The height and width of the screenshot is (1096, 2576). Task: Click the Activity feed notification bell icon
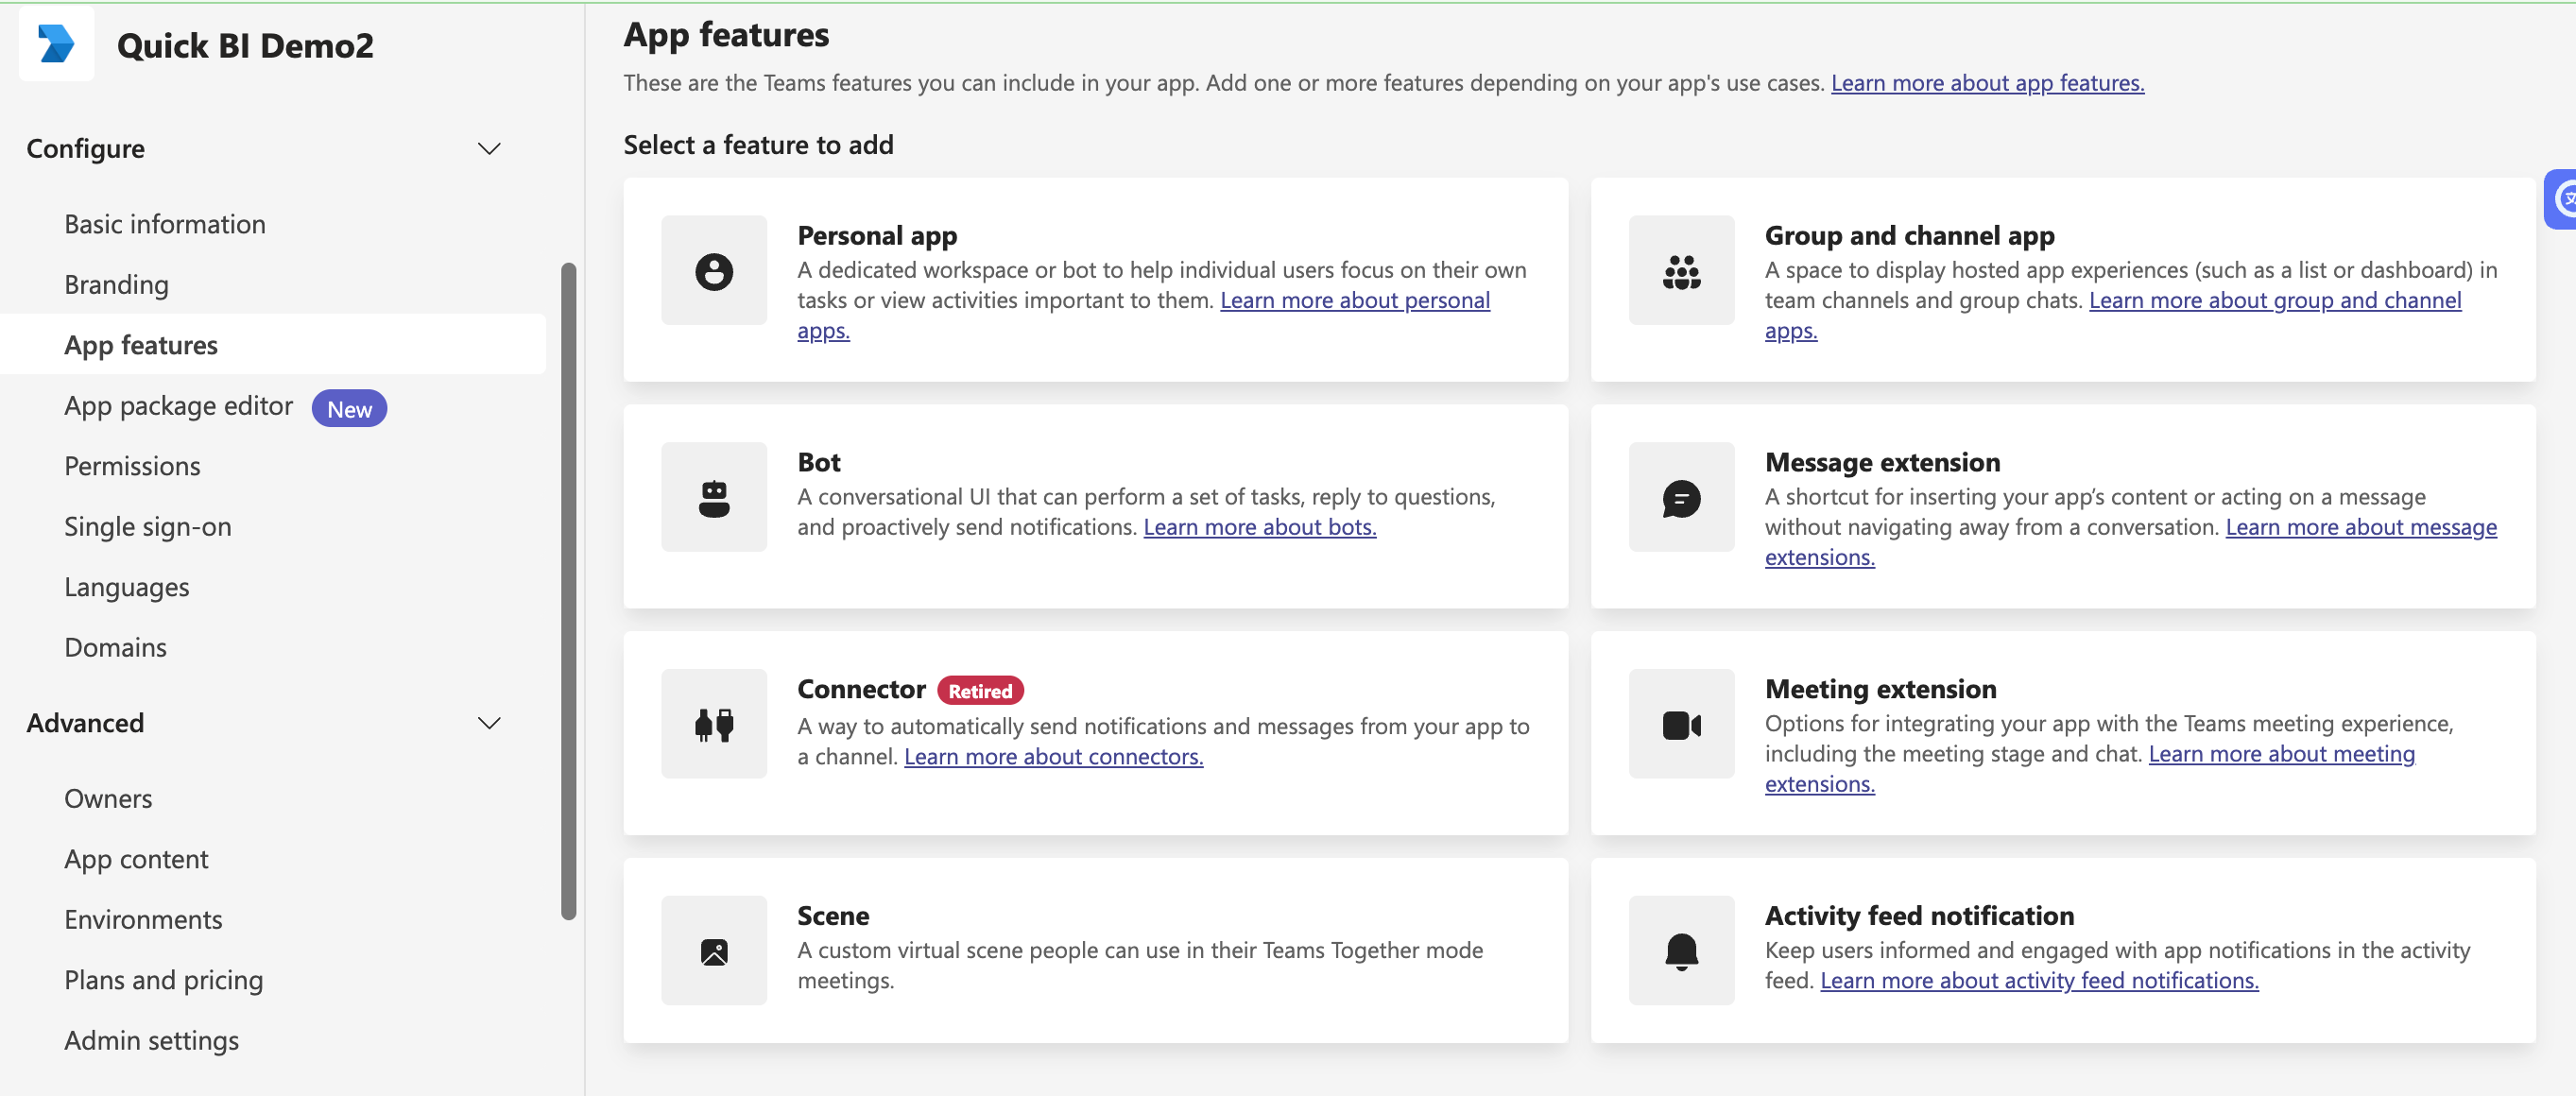(x=1680, y=951)
